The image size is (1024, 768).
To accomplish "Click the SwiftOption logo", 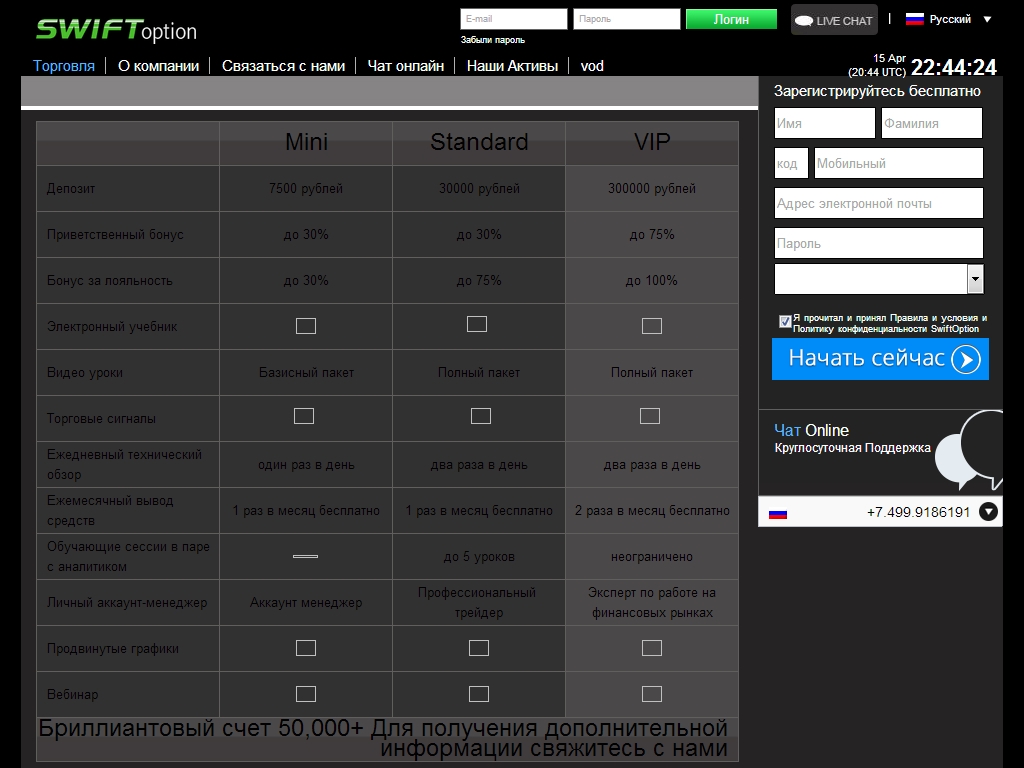I will (x=116, y=30).
